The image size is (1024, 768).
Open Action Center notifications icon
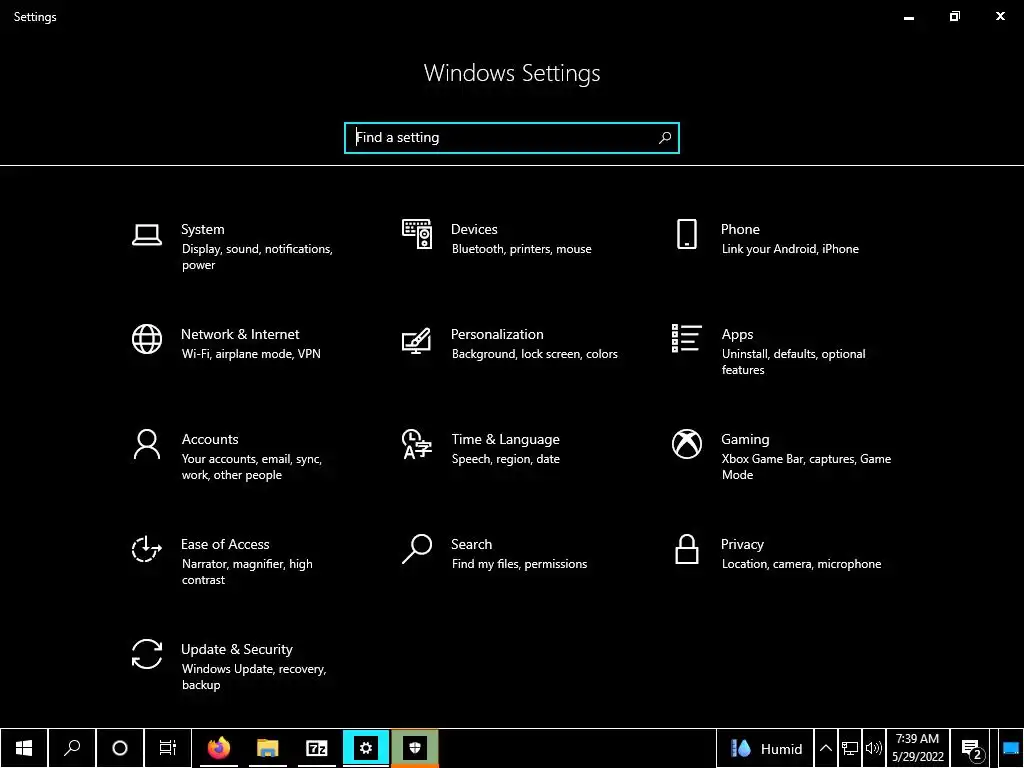click(972, 748)
